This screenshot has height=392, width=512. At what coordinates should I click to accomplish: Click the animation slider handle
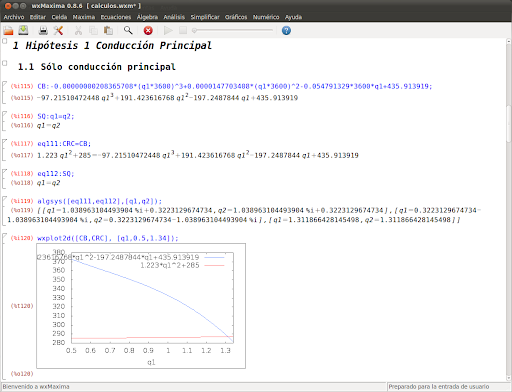(x=194, y=30)
